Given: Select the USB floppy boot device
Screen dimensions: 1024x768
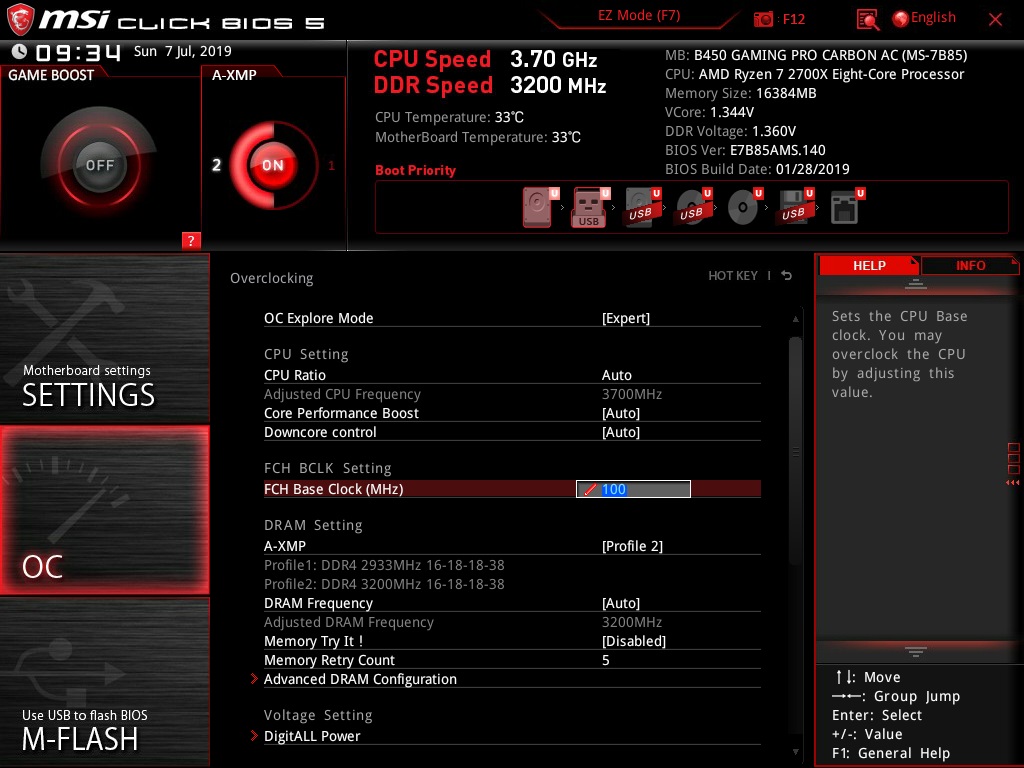Looking at the screenshot, I should click(x=795, y=208).
